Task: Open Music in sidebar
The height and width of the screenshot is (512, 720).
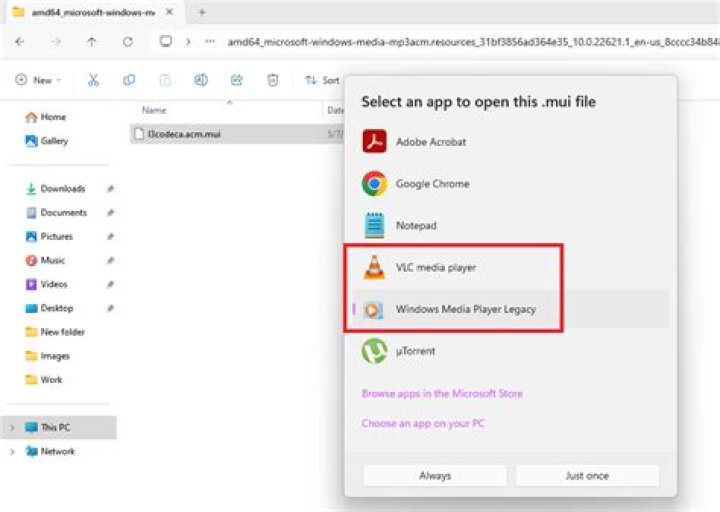Action: click(x=45, y=260)
